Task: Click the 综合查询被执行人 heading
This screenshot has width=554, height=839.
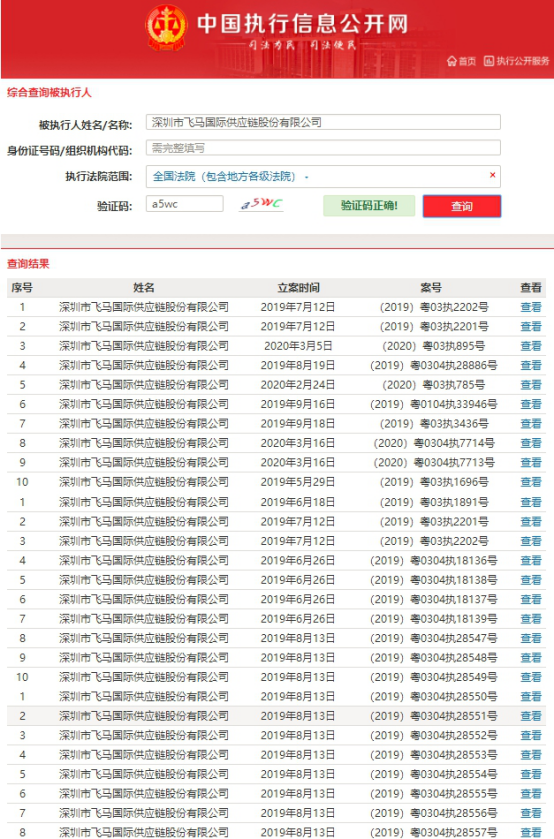Action: 49,93
